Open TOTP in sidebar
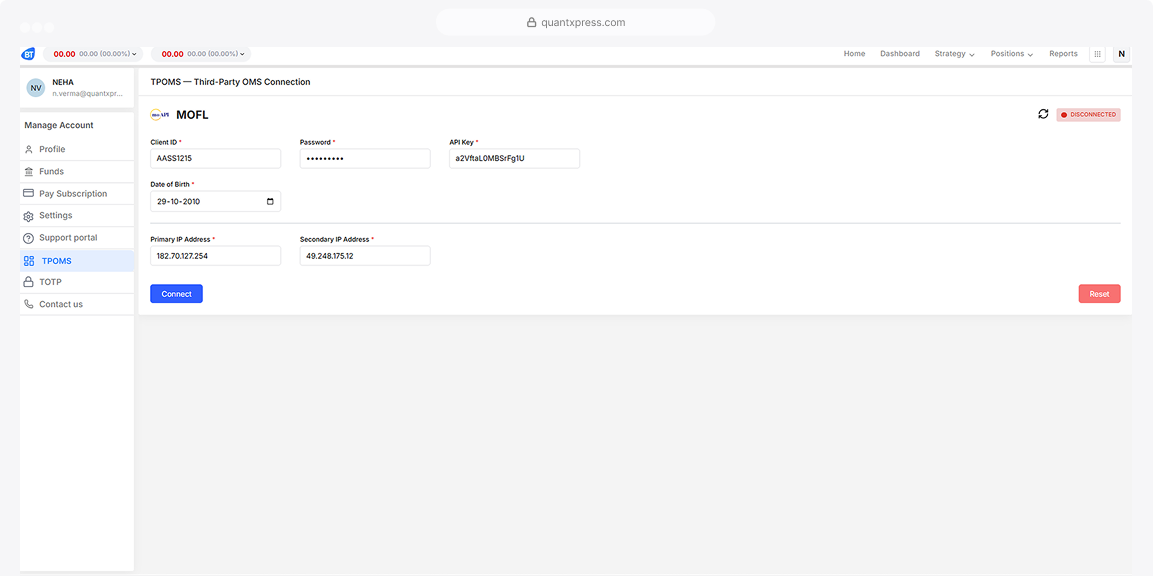Screen dimensions: 1153x577 click(76, 282)
